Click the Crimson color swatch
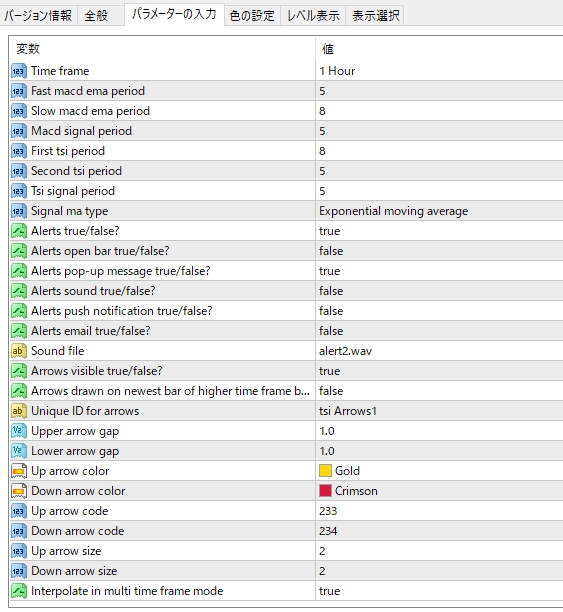The image size is (563, 612). click(325, 491)
